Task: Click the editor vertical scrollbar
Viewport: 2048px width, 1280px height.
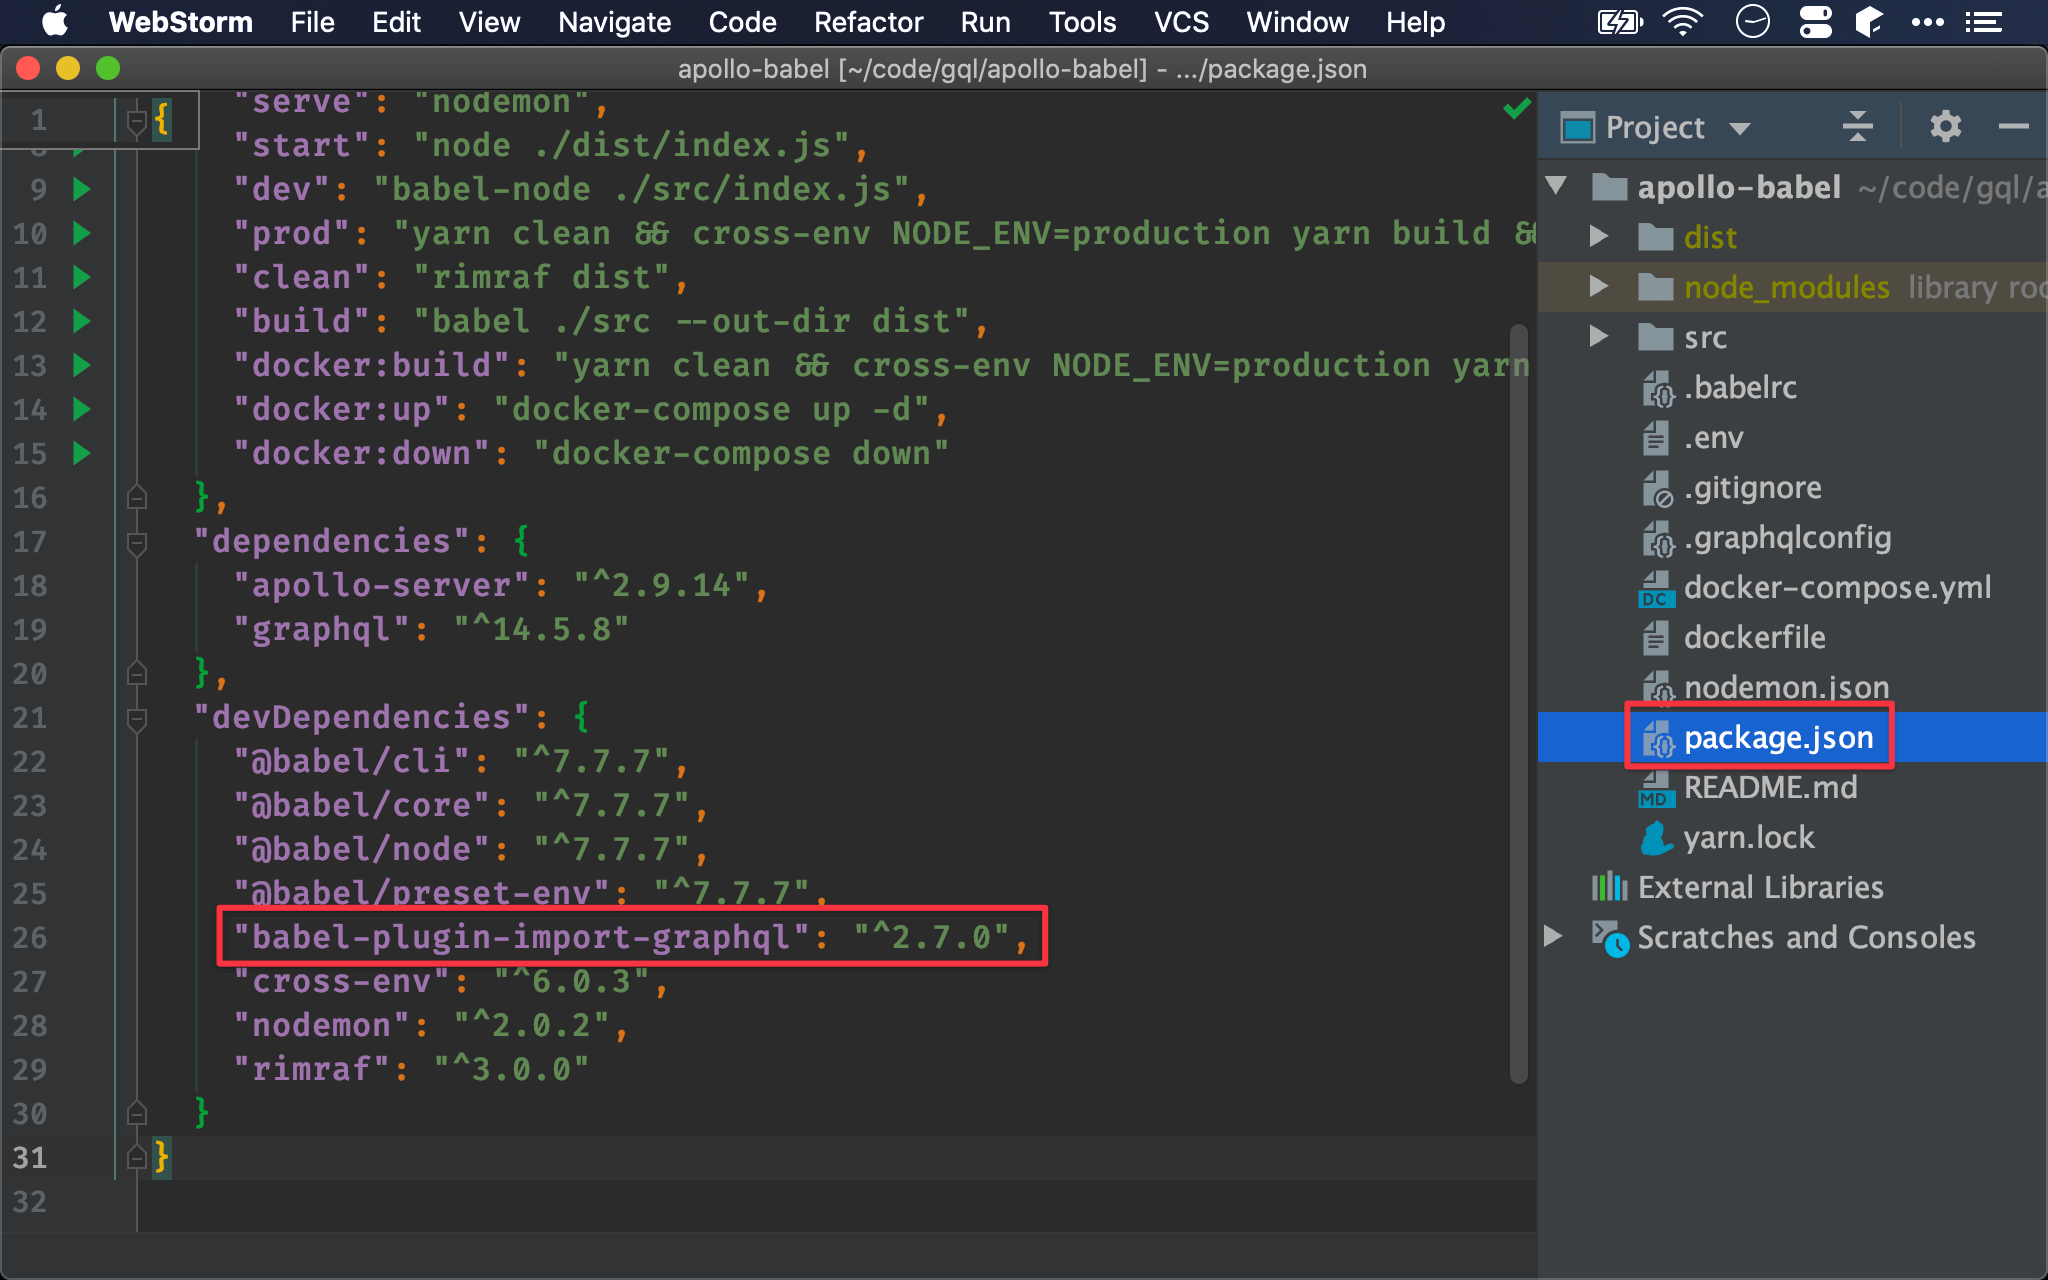Action: coord(1518,703)
